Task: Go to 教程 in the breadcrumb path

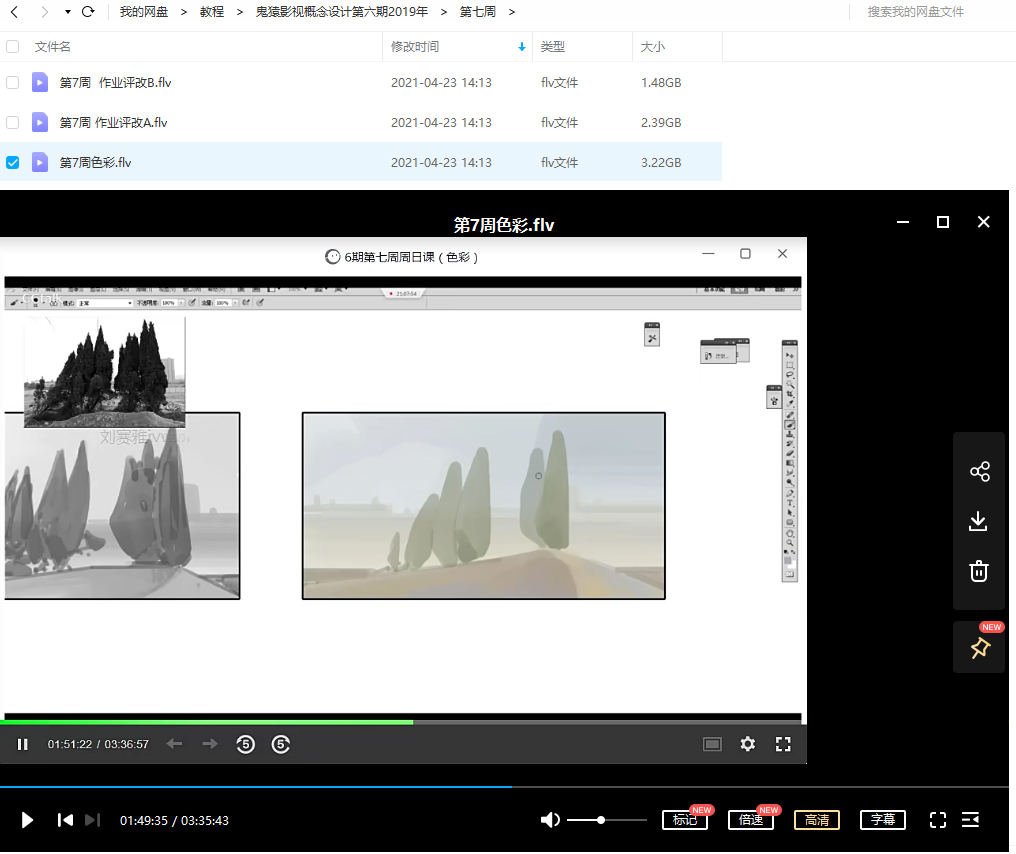Action: click(212, 12)
